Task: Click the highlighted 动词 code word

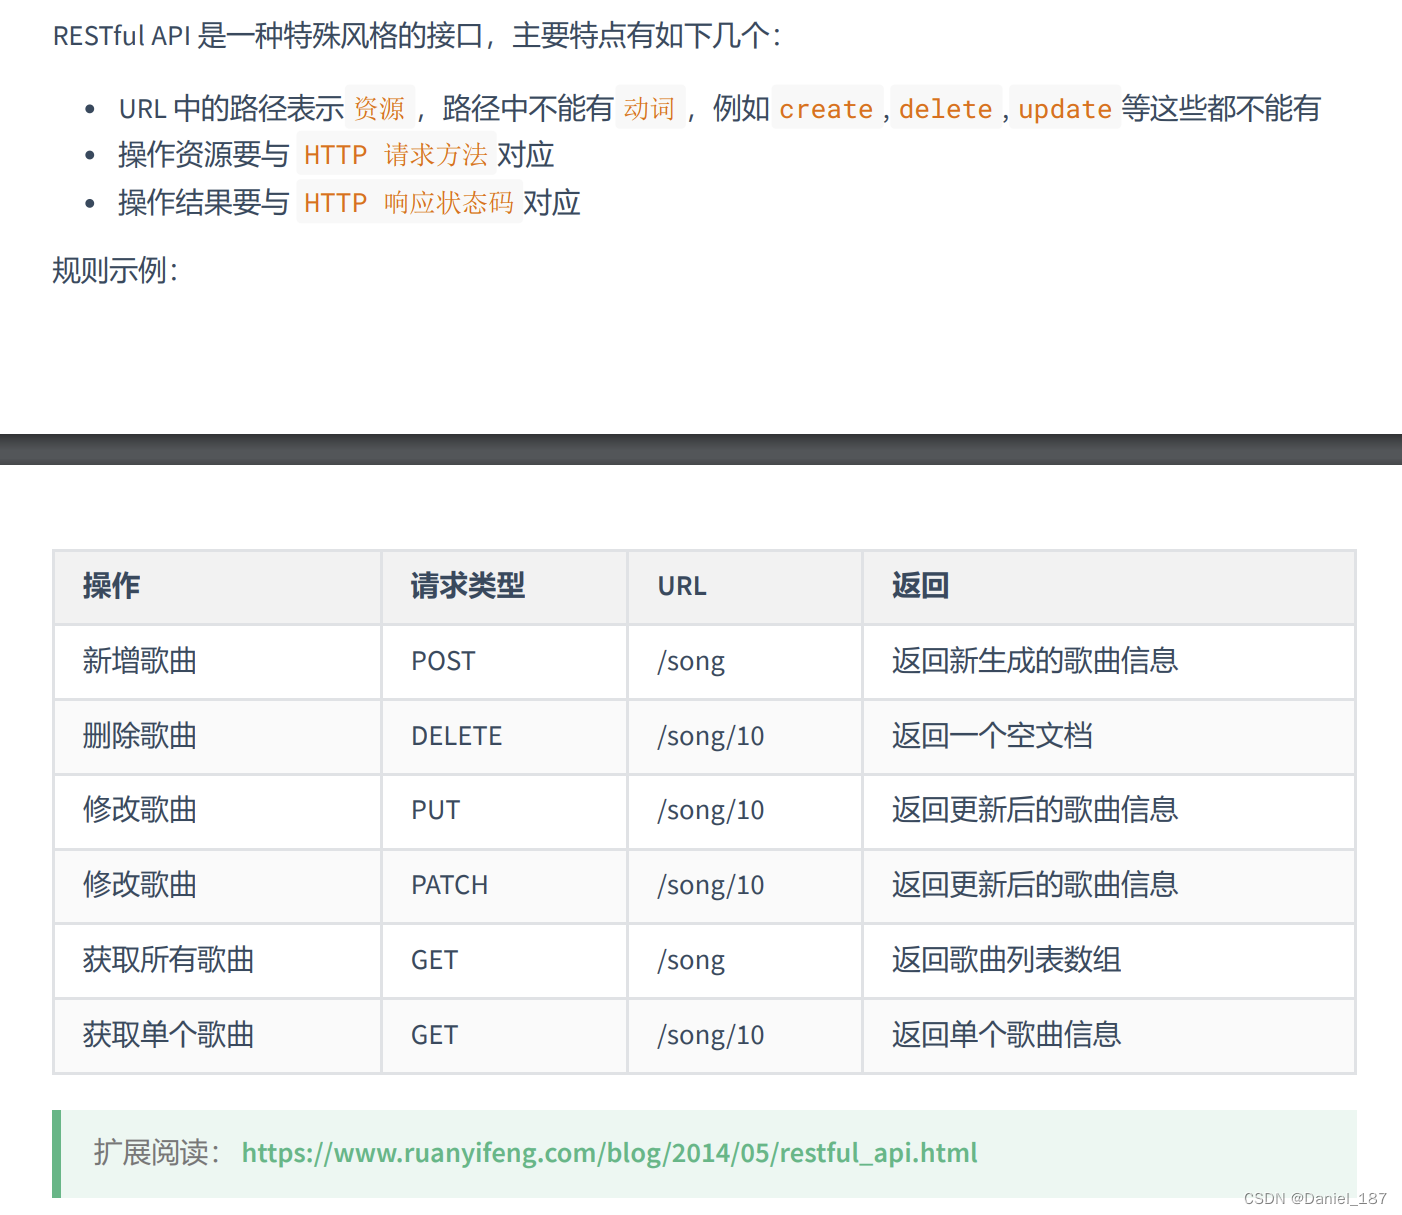Action: click(x=650, y=108)
